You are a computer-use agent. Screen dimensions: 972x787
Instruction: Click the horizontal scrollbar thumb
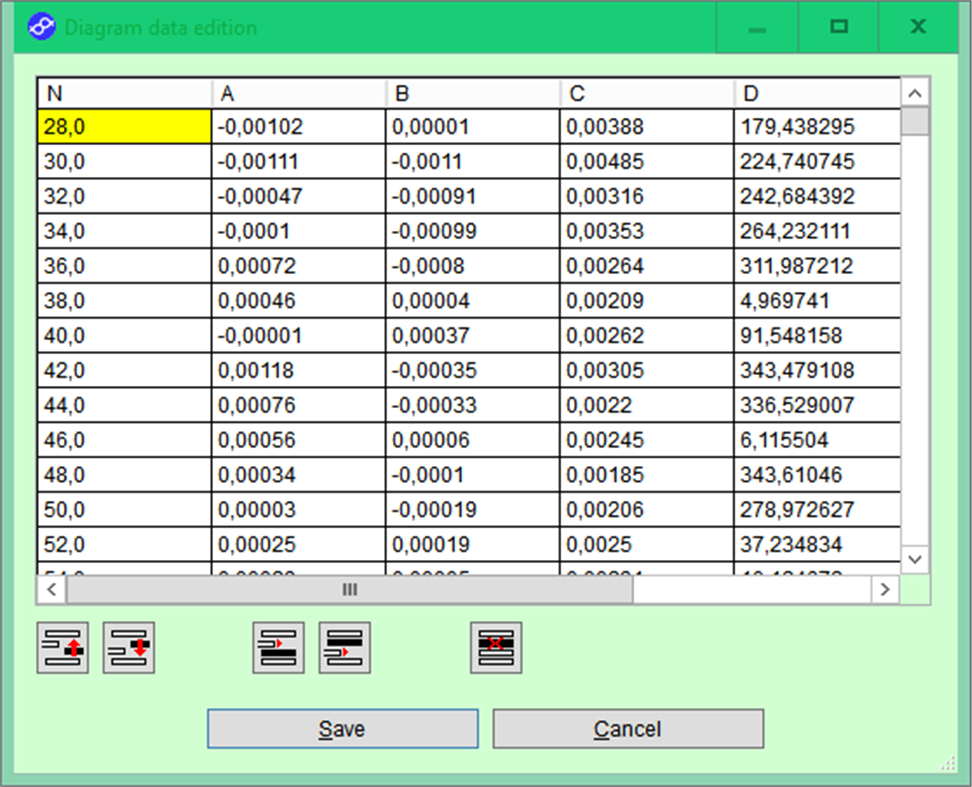pos(348,590)
